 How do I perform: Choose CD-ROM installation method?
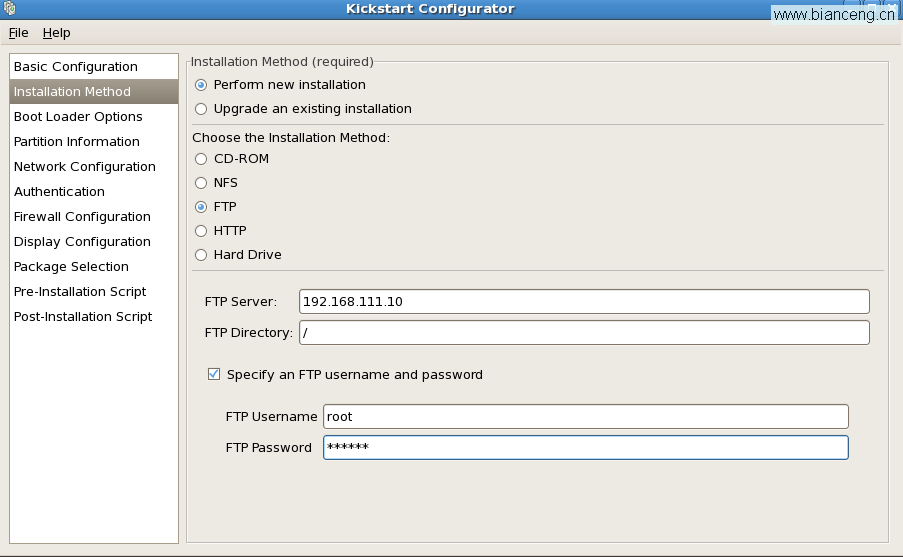pos(201,159)
